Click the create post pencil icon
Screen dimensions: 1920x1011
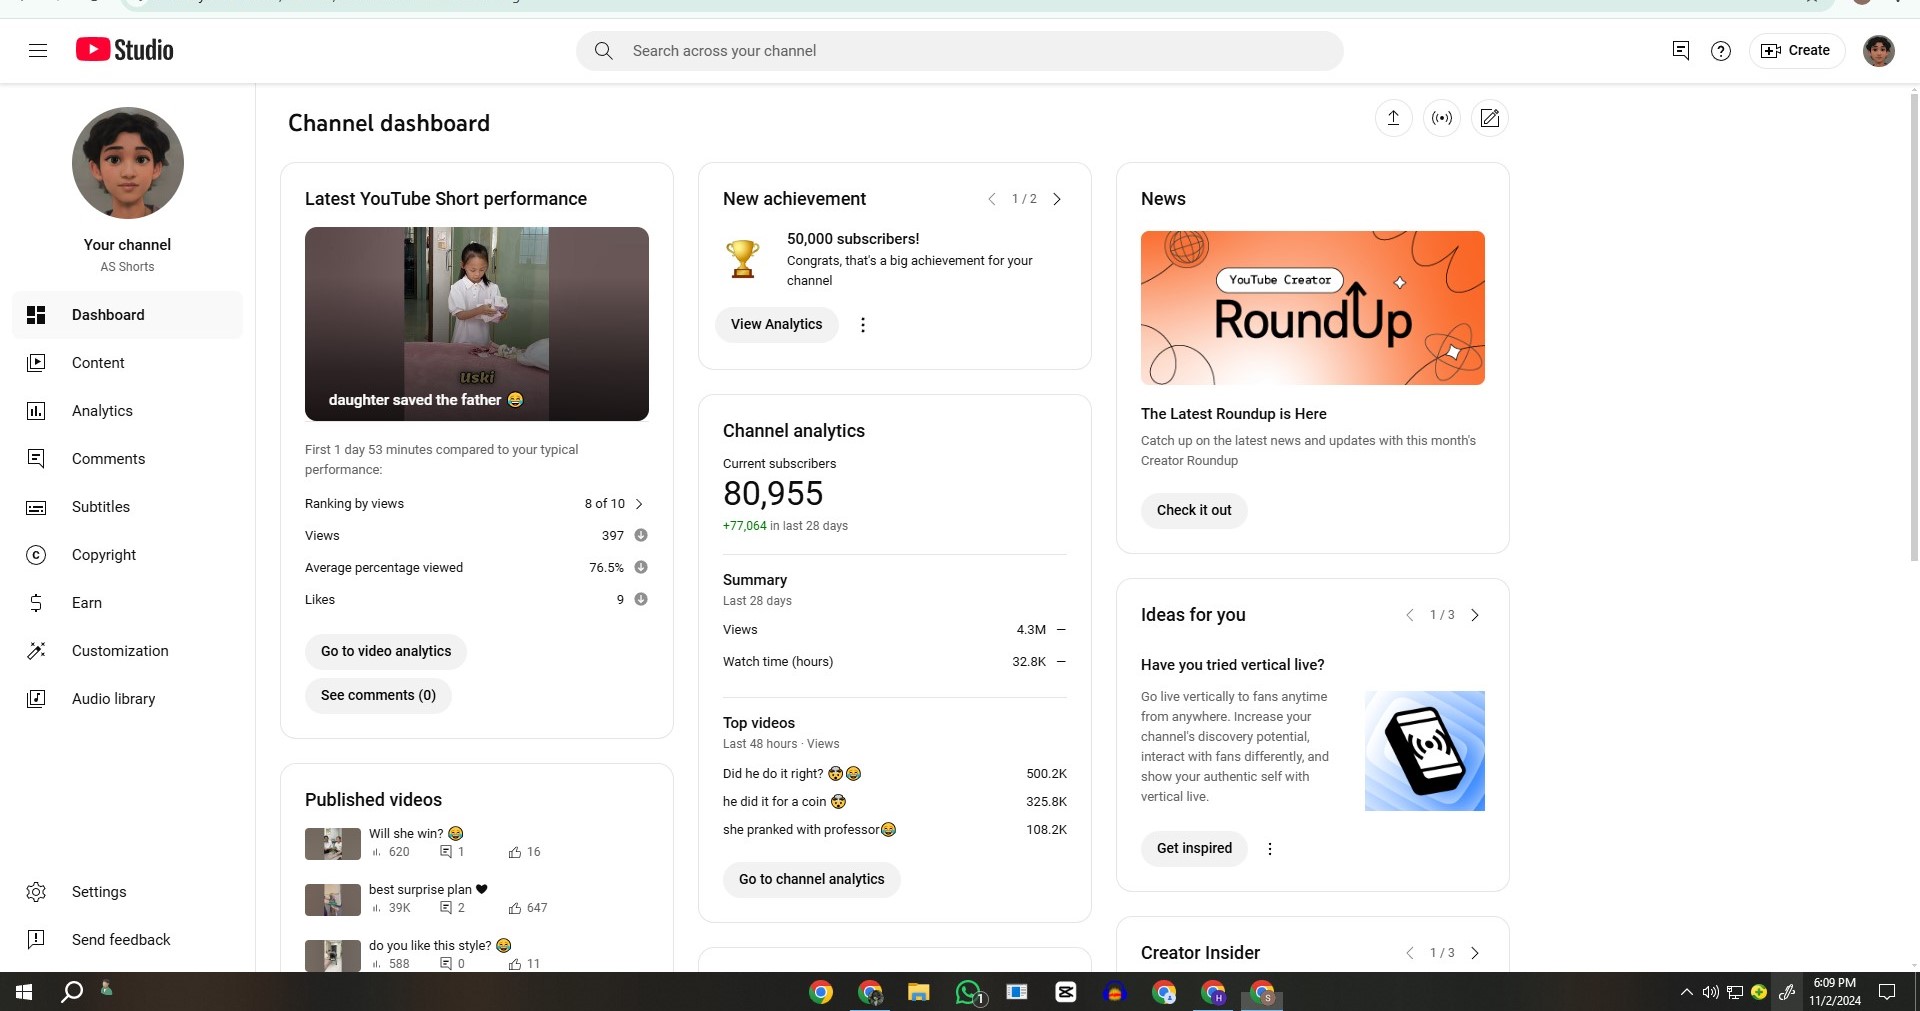[x=1490, y=118]
